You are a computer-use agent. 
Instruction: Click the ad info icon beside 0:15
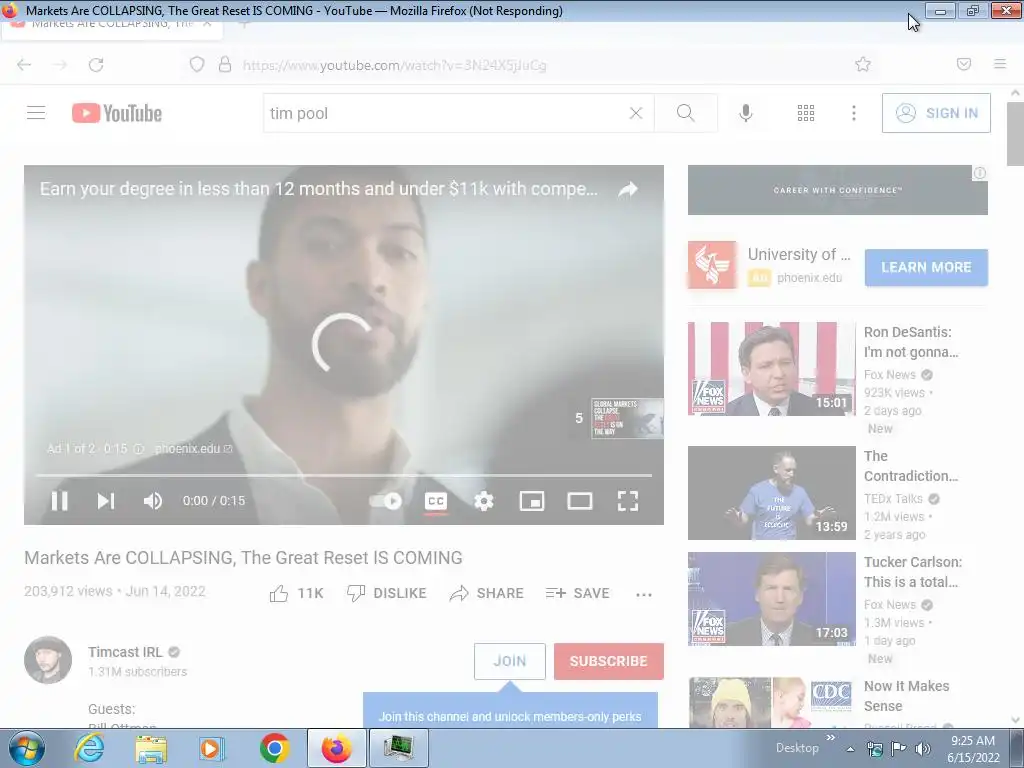(x=138, y=449)
